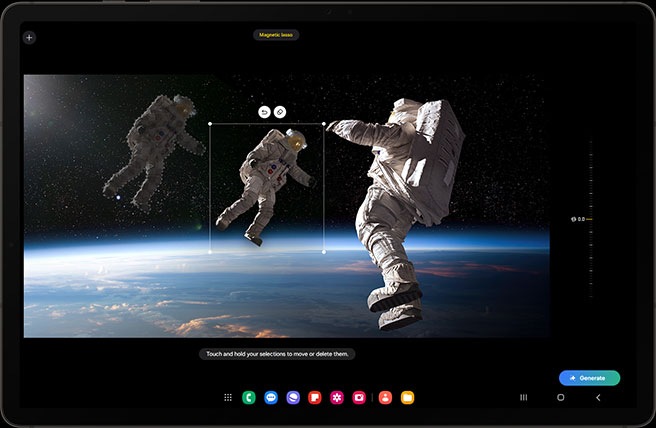The width and height of the screenshot is (656, 428).
Task: Tap the Back navigation arrow
Action: click(x=598, y=397)
